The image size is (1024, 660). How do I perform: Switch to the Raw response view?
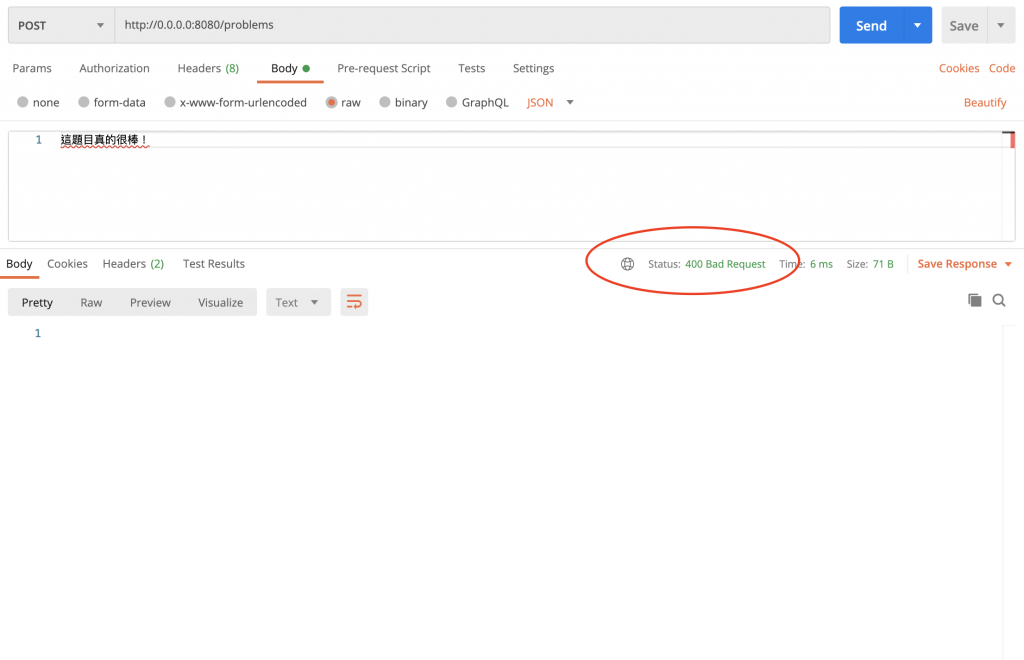coord(91,302)
